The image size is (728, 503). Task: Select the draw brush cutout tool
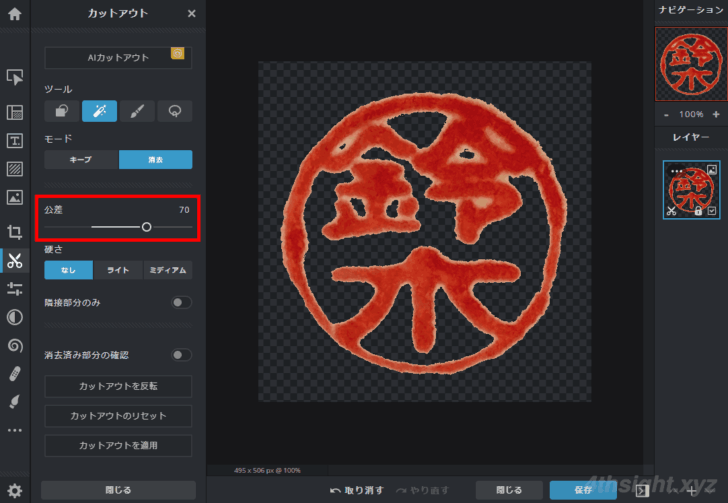click(x=137, y=111)
